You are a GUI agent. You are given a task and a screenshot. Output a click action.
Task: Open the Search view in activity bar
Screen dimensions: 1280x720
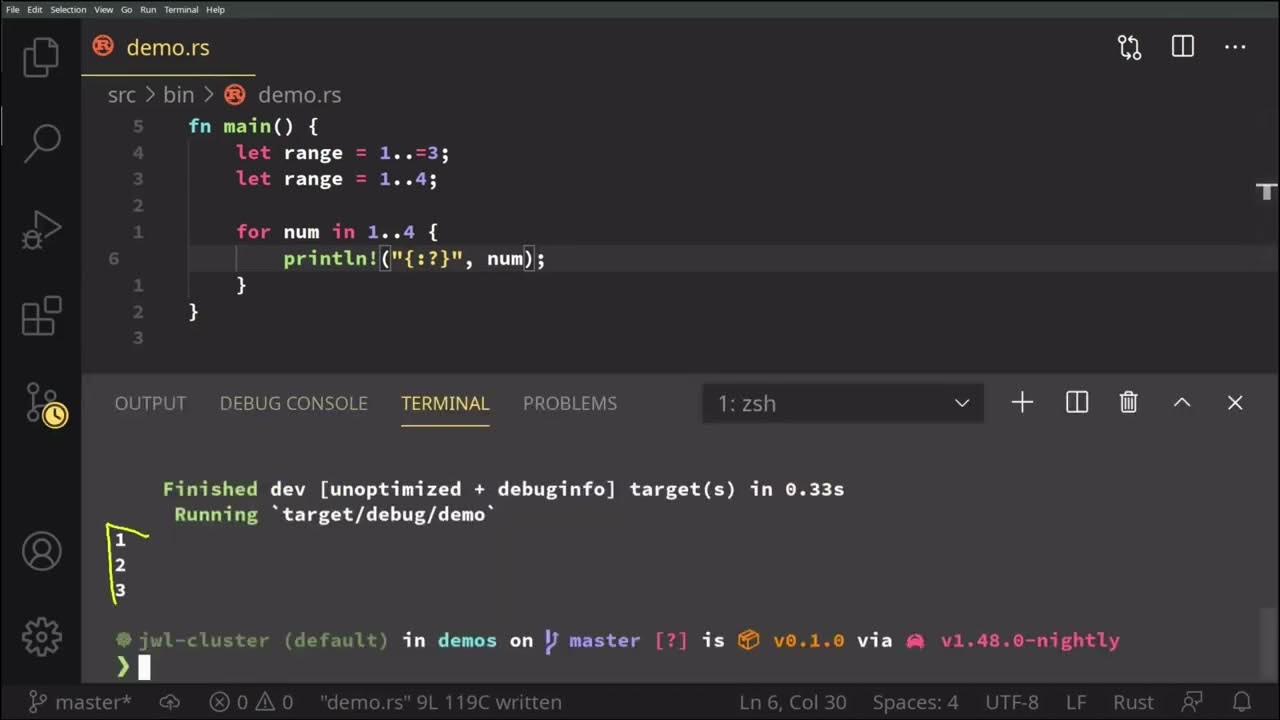click(x=41, y=143)
